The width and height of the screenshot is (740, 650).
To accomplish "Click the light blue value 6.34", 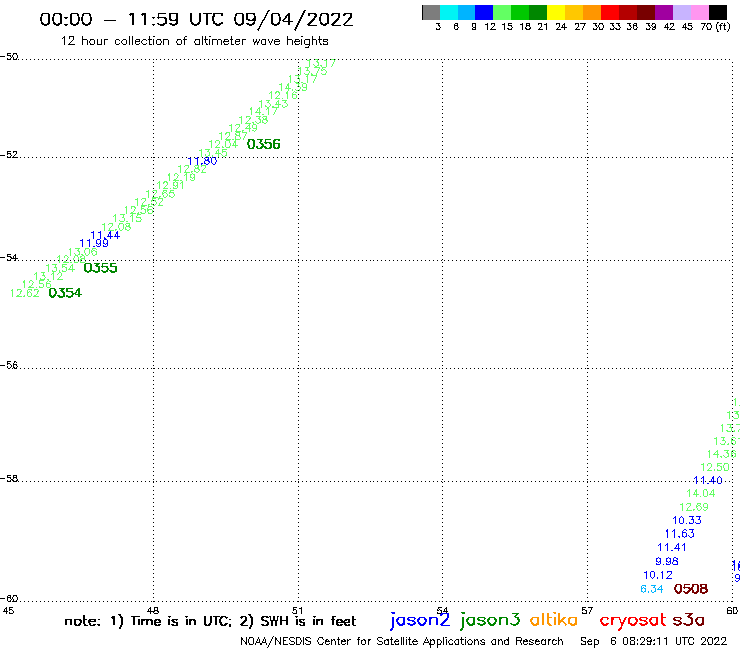I will [652, 589].
